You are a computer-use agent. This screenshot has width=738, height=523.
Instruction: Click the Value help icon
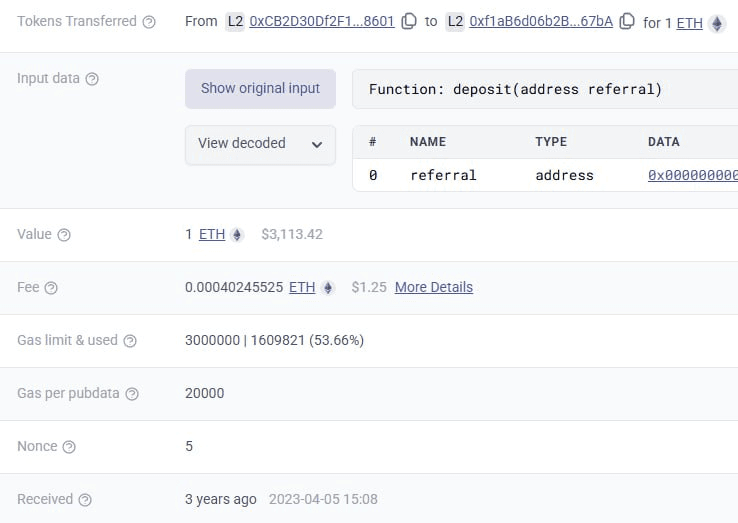click(64, 235)
